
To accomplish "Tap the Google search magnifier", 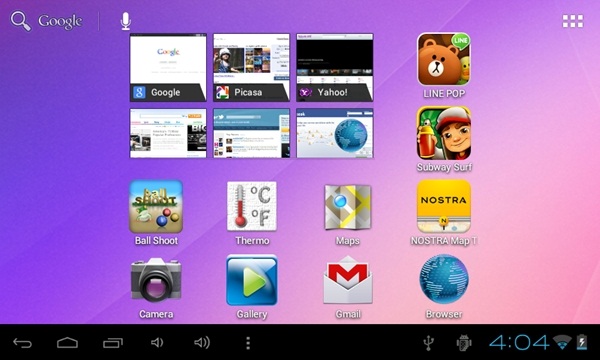I will tap(20, 21).
